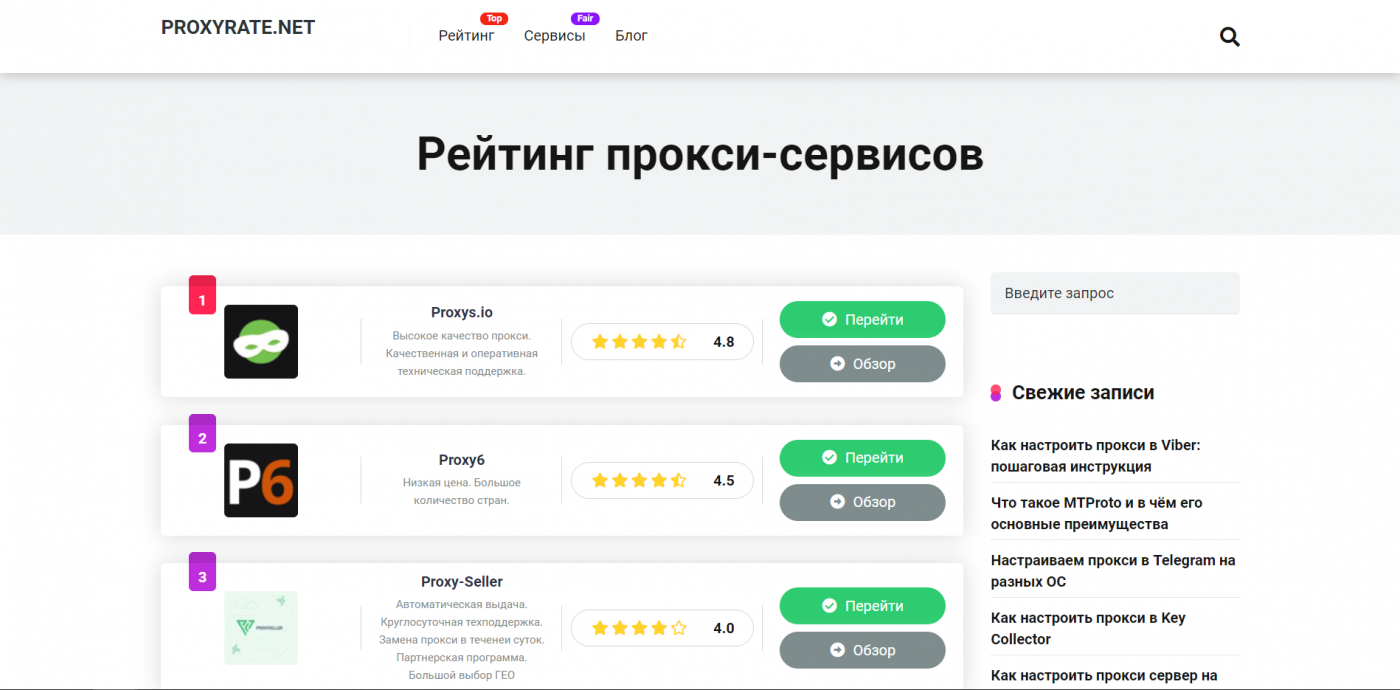The width and height of the screenshot is (1400, 690).
Task: Click Перейти button for Proxys.io
Action: [x=862, y=319]
